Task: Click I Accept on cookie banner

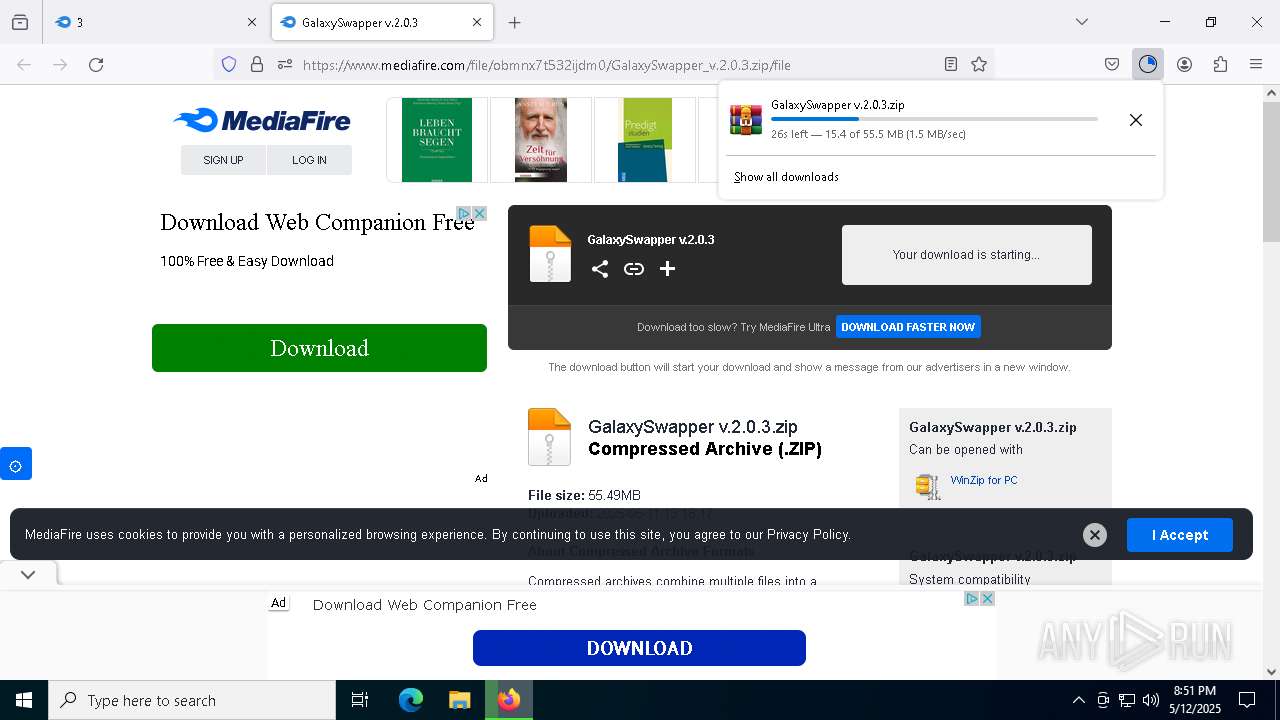Action: (1180, 535)
